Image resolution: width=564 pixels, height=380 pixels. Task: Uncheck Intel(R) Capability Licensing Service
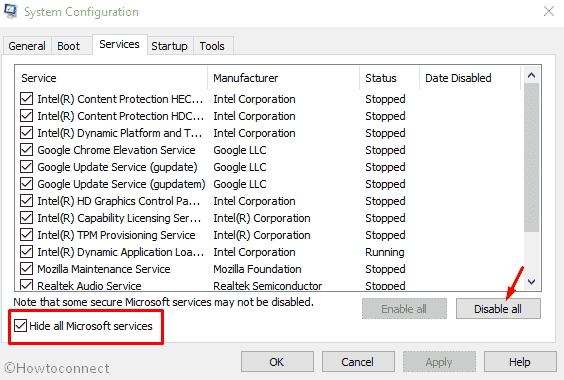pyautogui.click(x=27, y=218)
